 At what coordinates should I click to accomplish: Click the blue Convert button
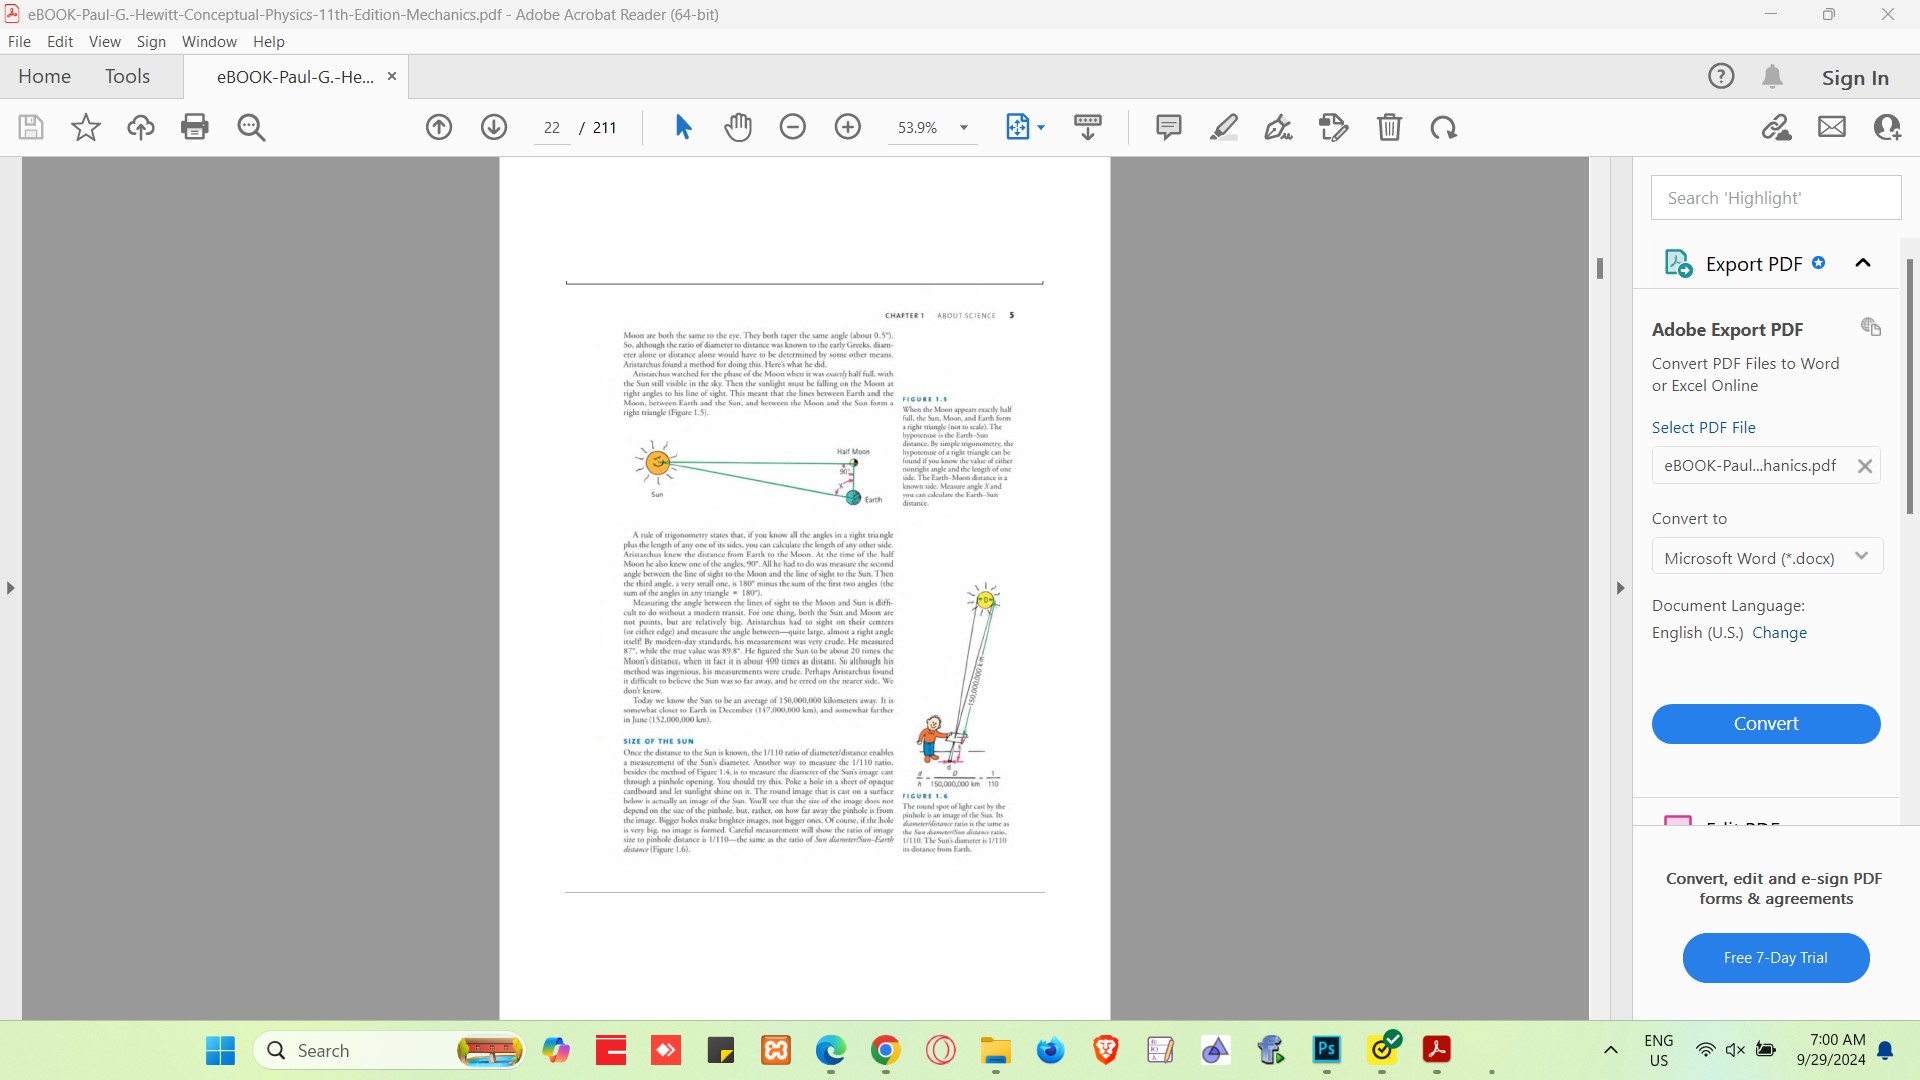point(1765,723)
